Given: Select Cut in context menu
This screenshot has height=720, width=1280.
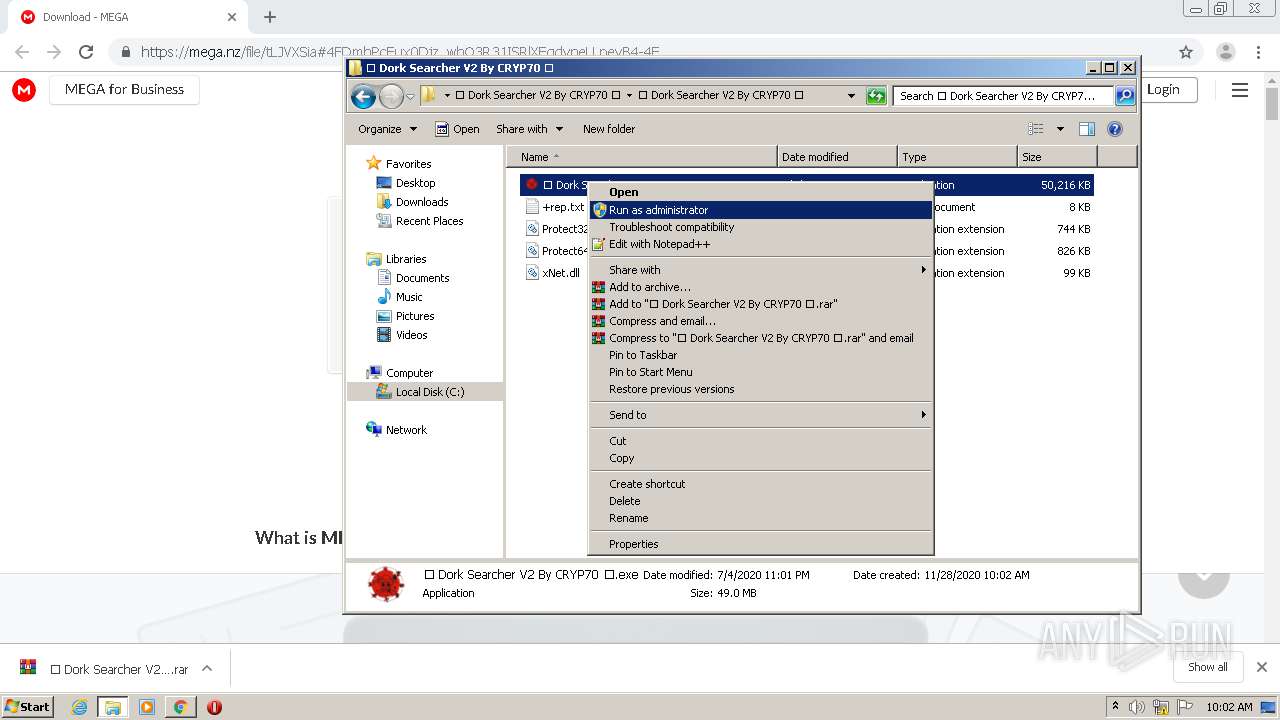Looking at the screenshot, I should [760, 441].
